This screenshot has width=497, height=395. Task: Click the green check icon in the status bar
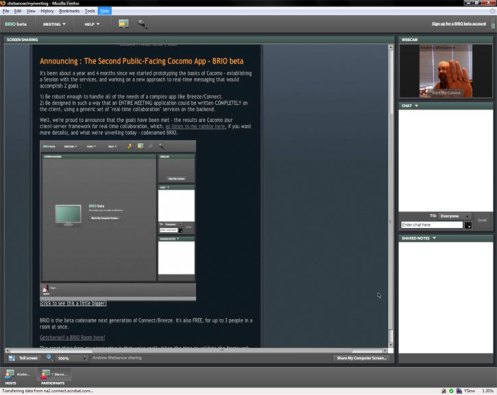pyautogui.click(x=451, y=391)
